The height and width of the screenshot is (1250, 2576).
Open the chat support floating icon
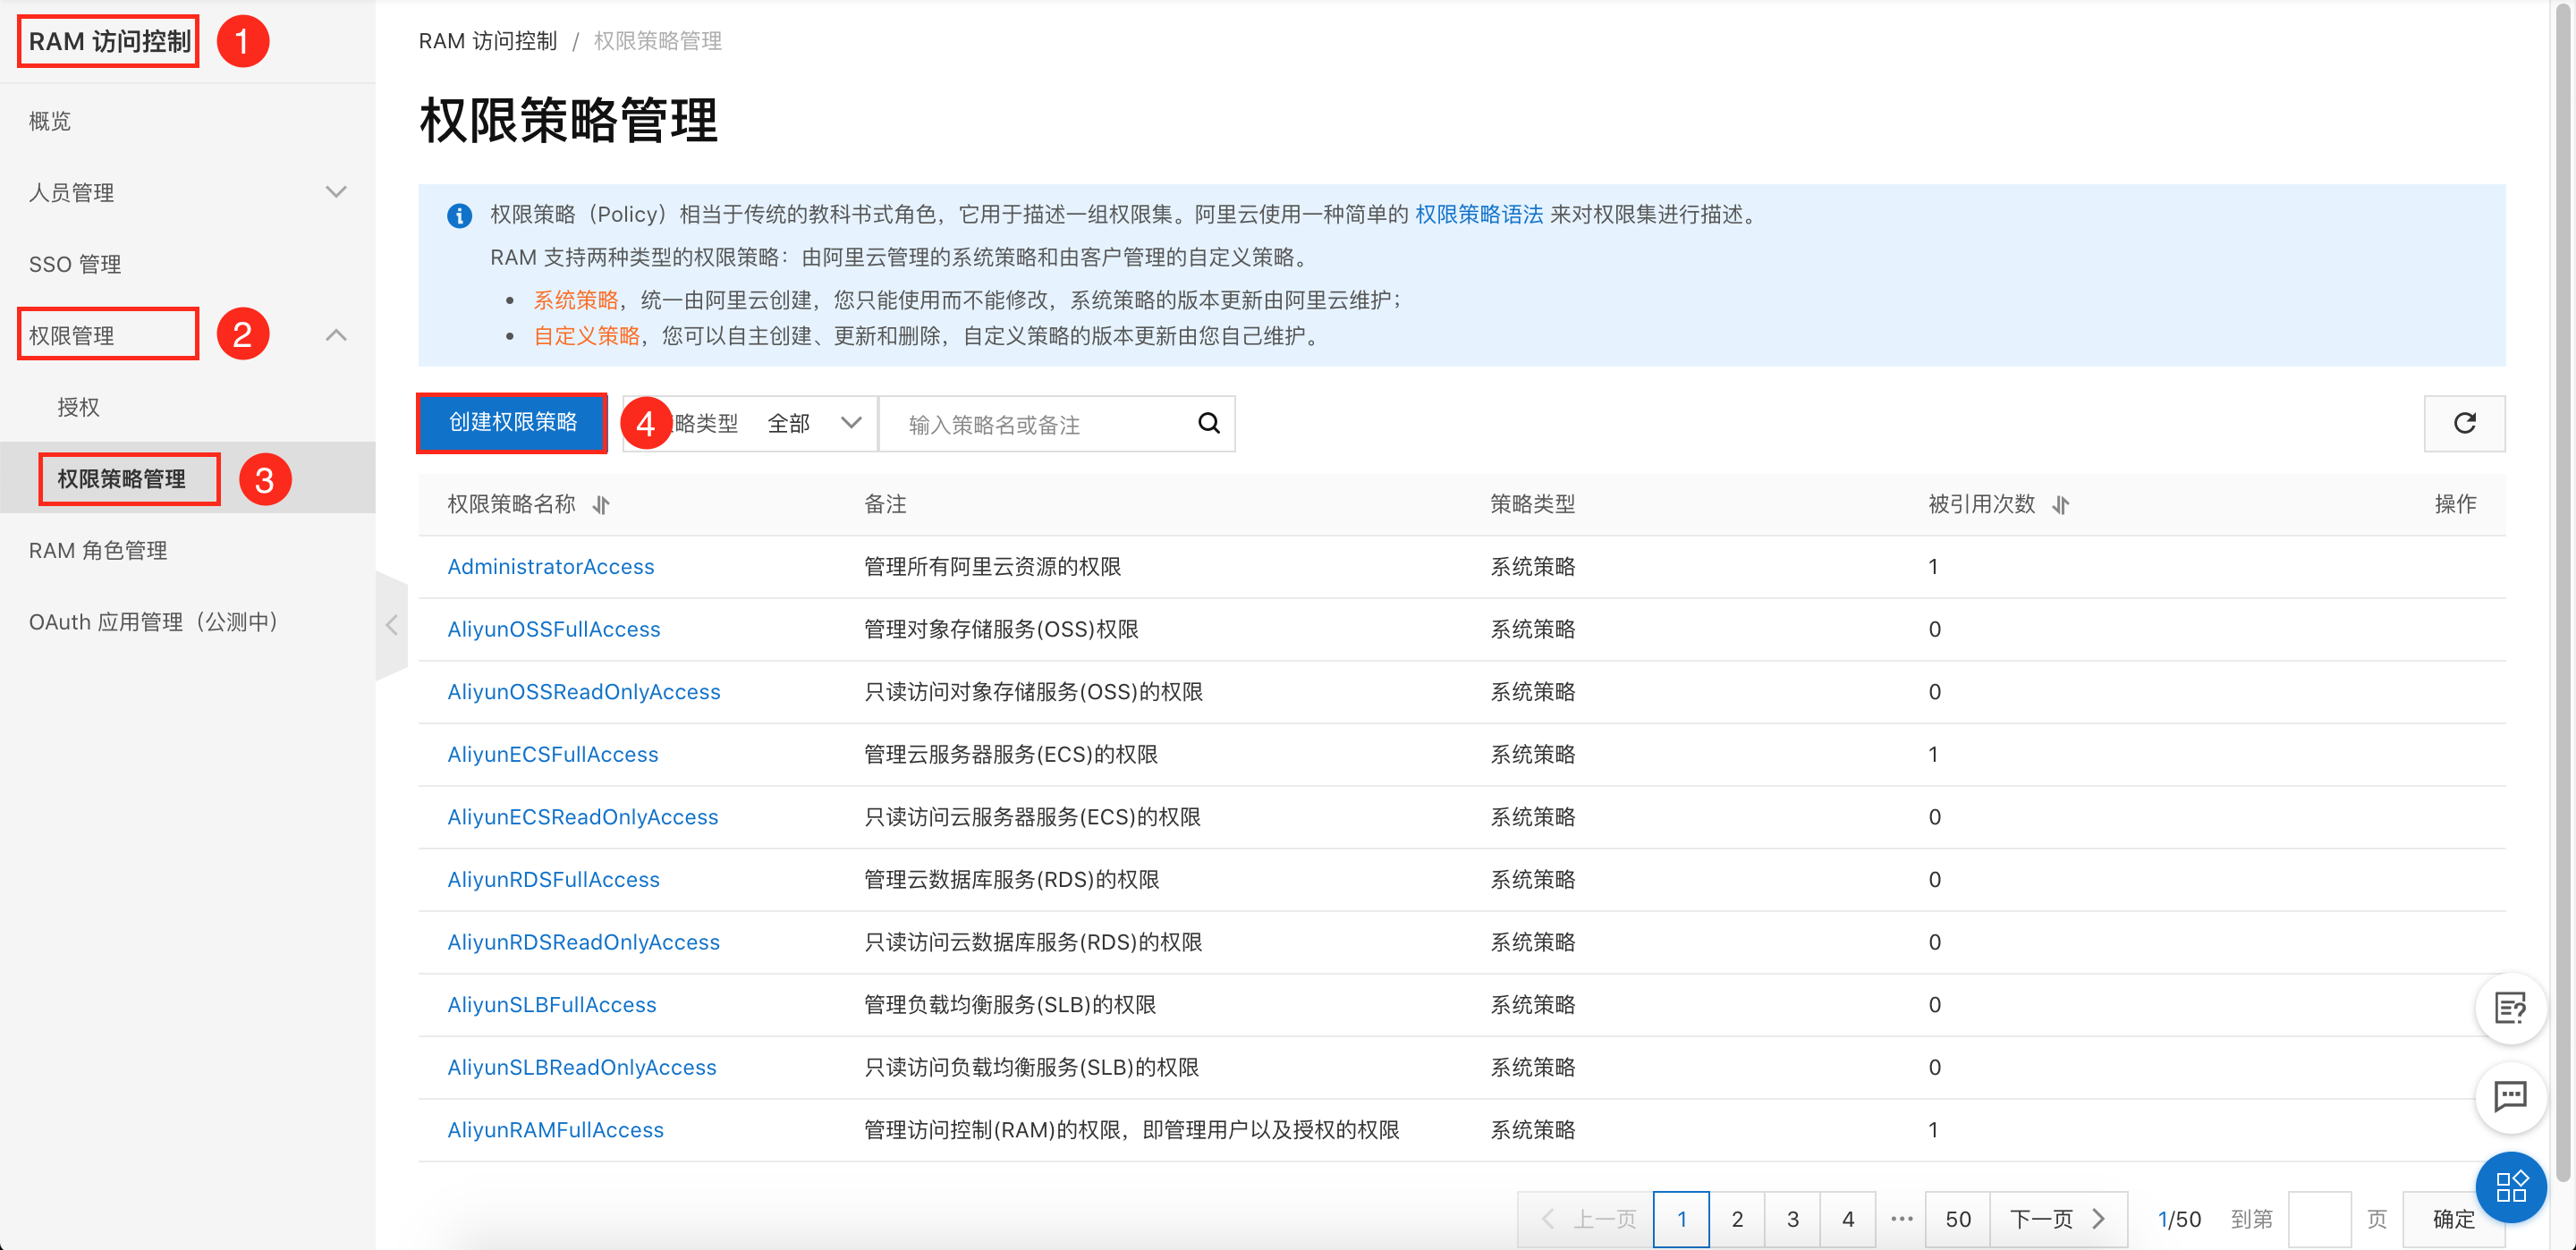[2510, 1097]
